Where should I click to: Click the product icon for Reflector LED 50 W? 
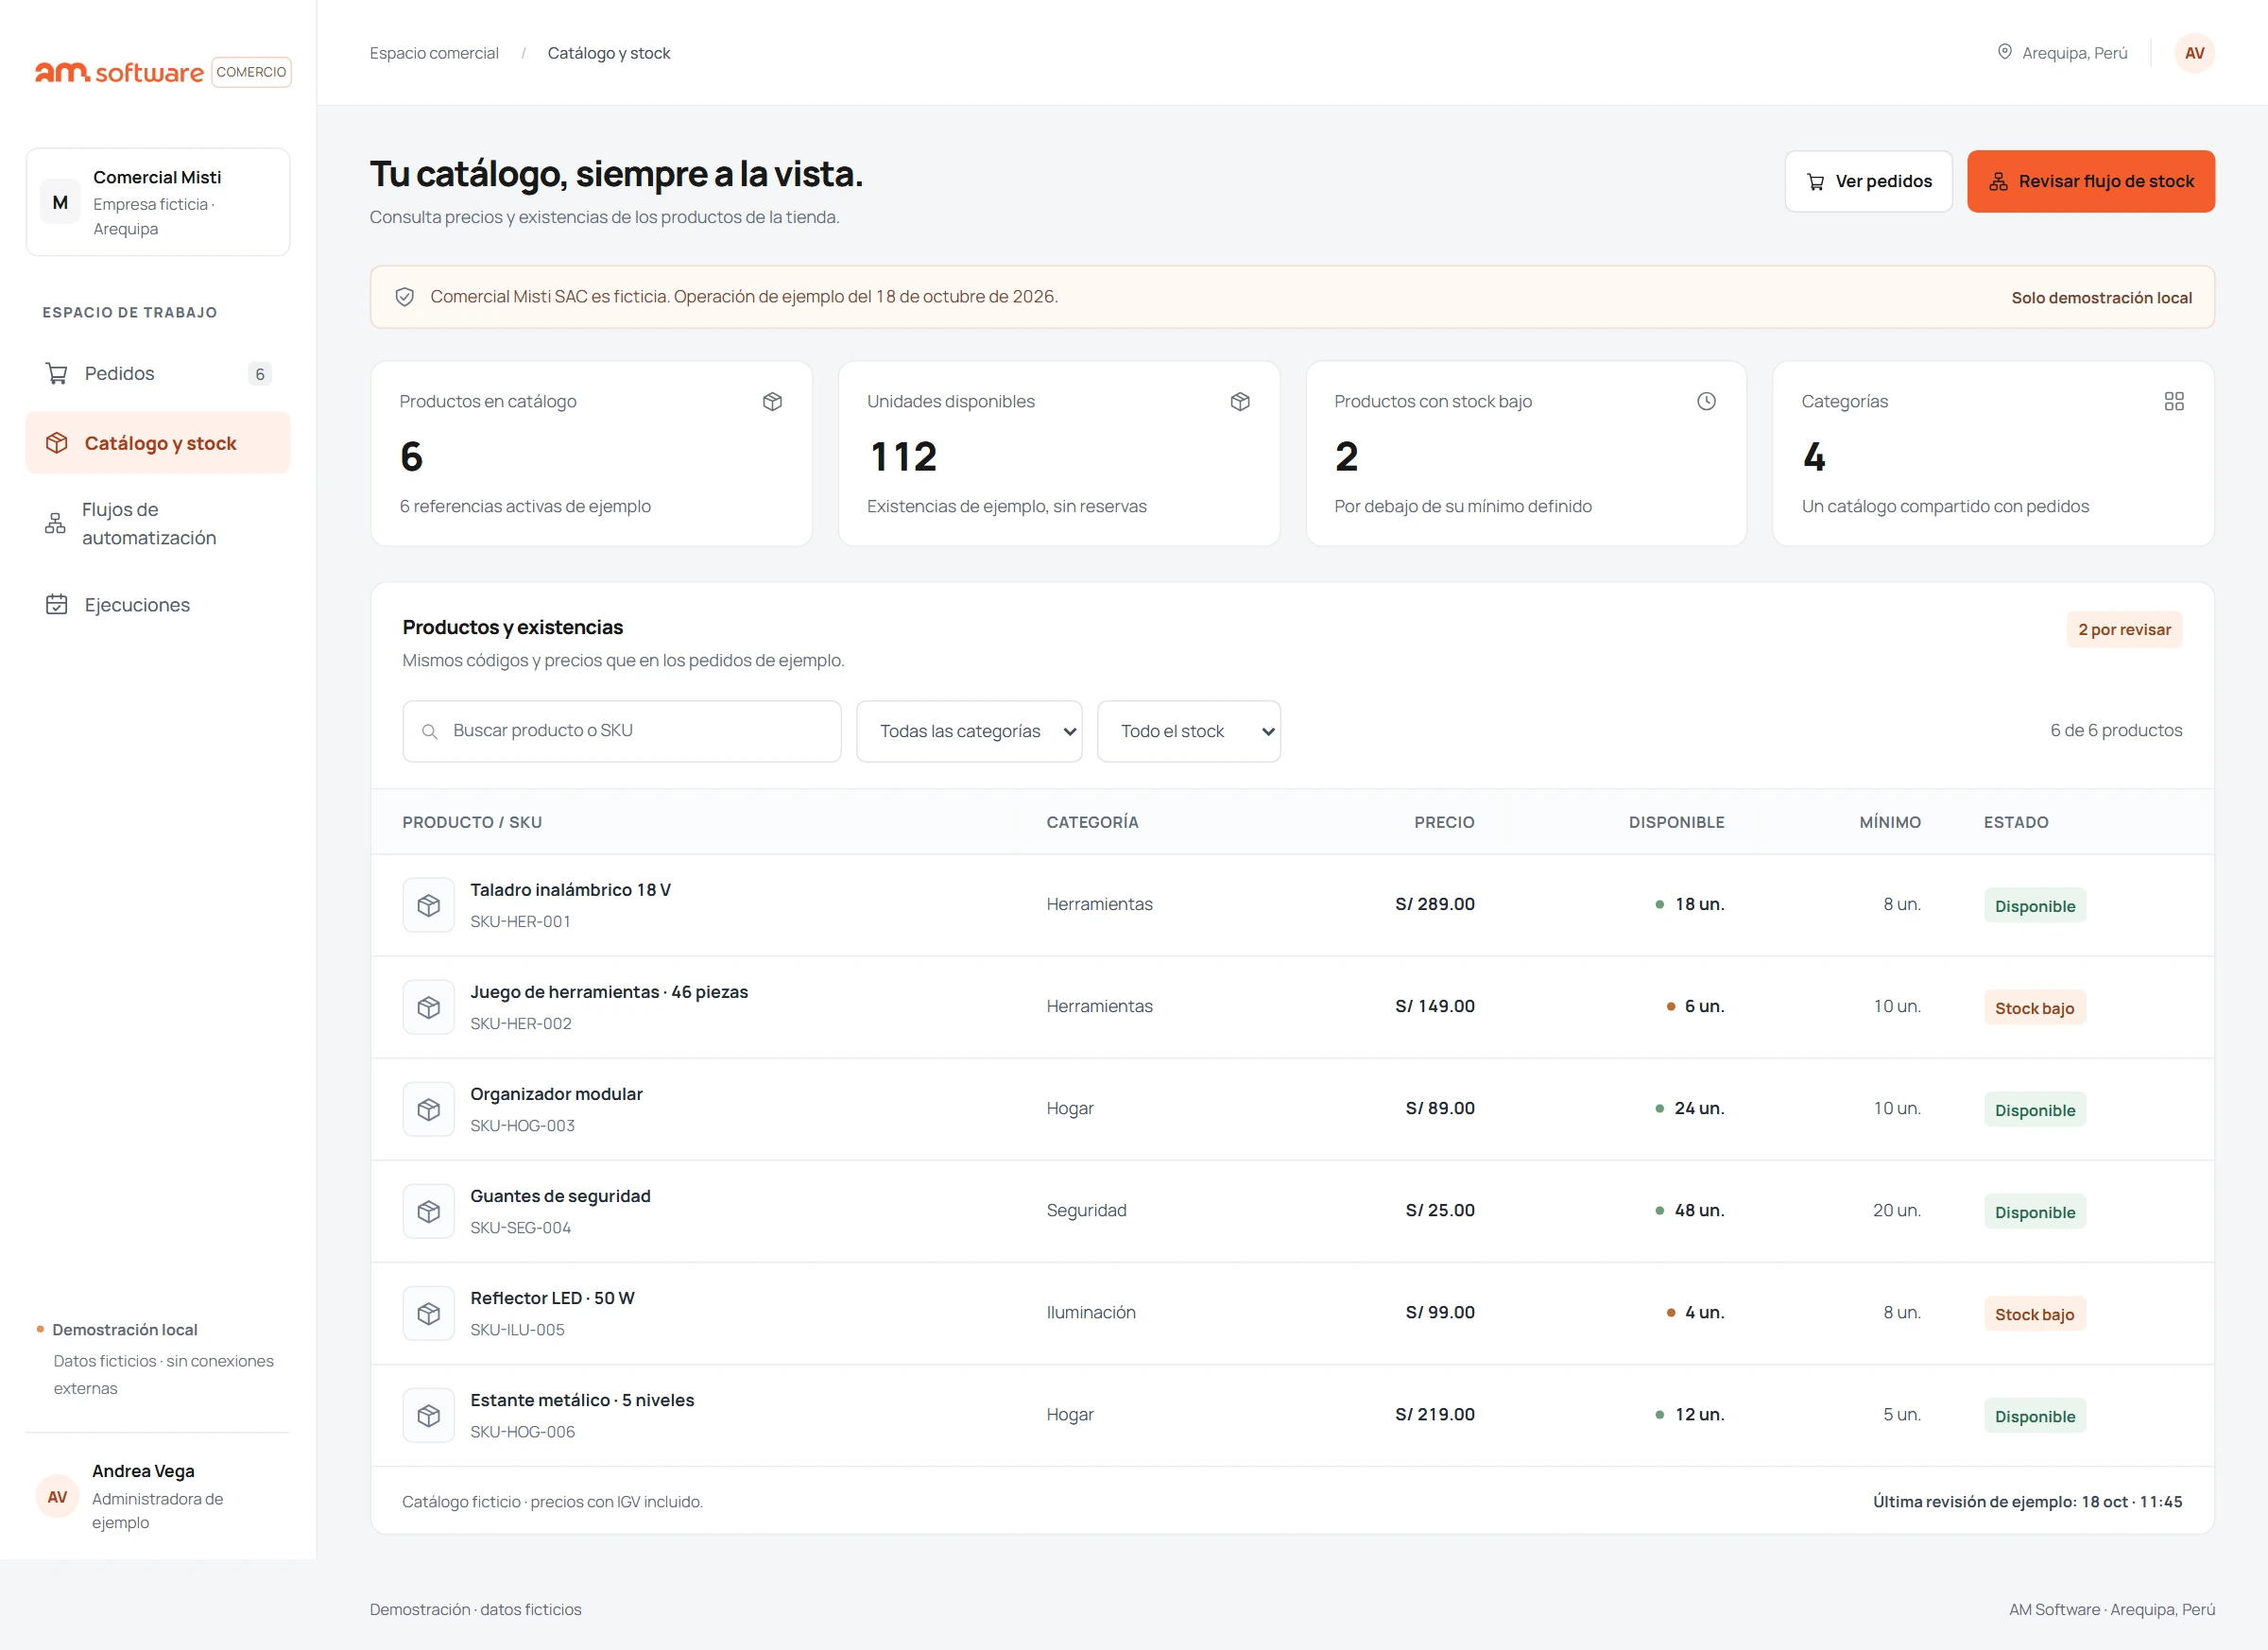429,1313
